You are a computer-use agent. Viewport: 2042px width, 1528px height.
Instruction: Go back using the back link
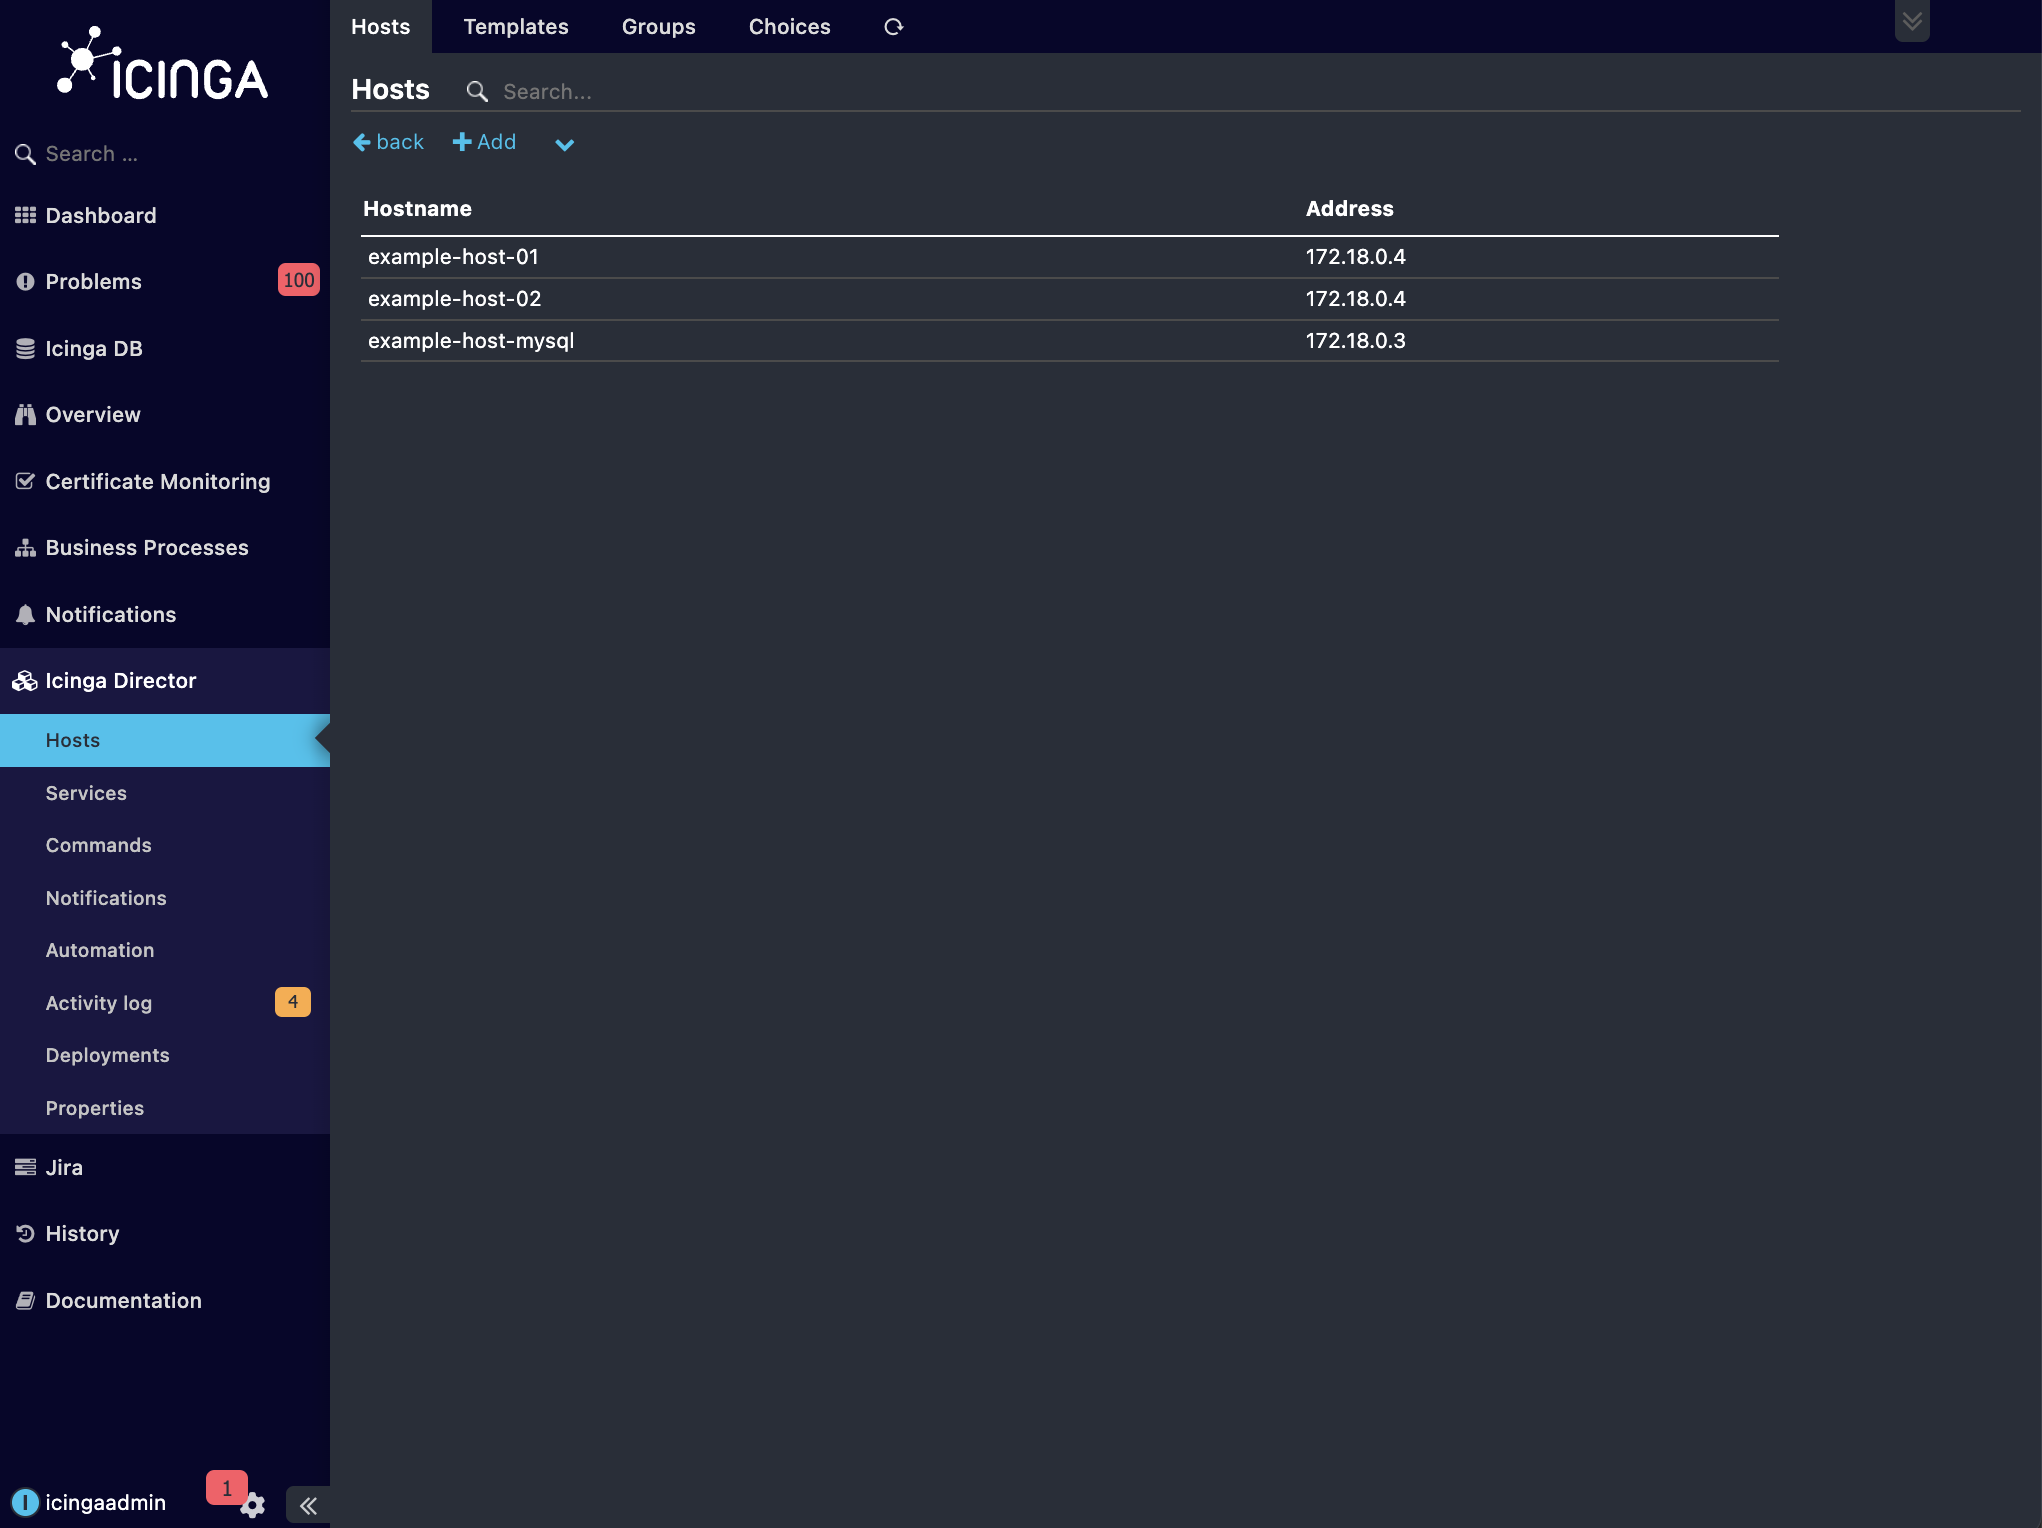click(x=388, y=142)
